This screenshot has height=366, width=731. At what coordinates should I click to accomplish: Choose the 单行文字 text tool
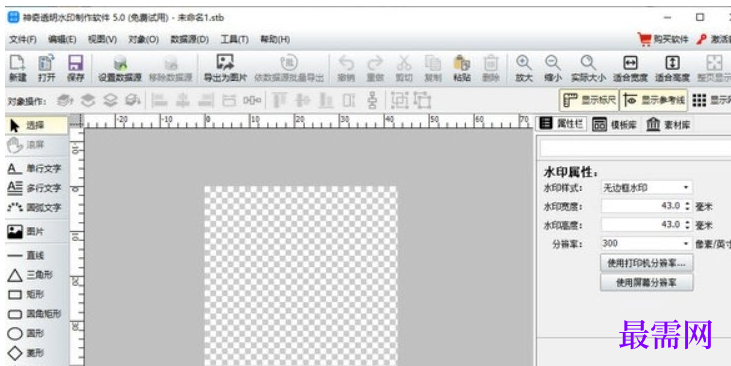coord(34,169)
